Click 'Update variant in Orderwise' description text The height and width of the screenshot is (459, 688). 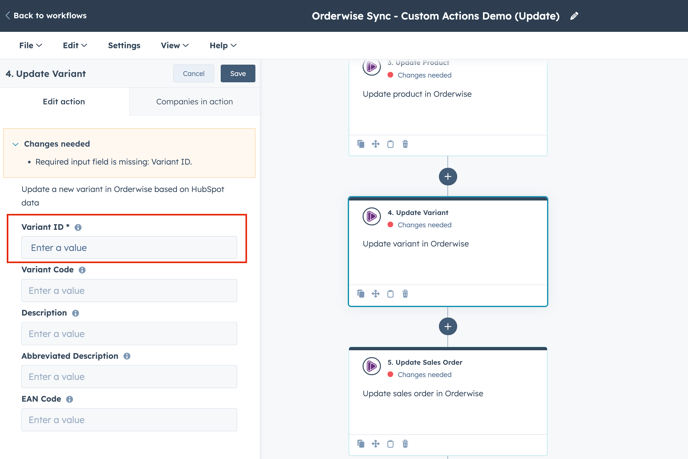point(416,244)
